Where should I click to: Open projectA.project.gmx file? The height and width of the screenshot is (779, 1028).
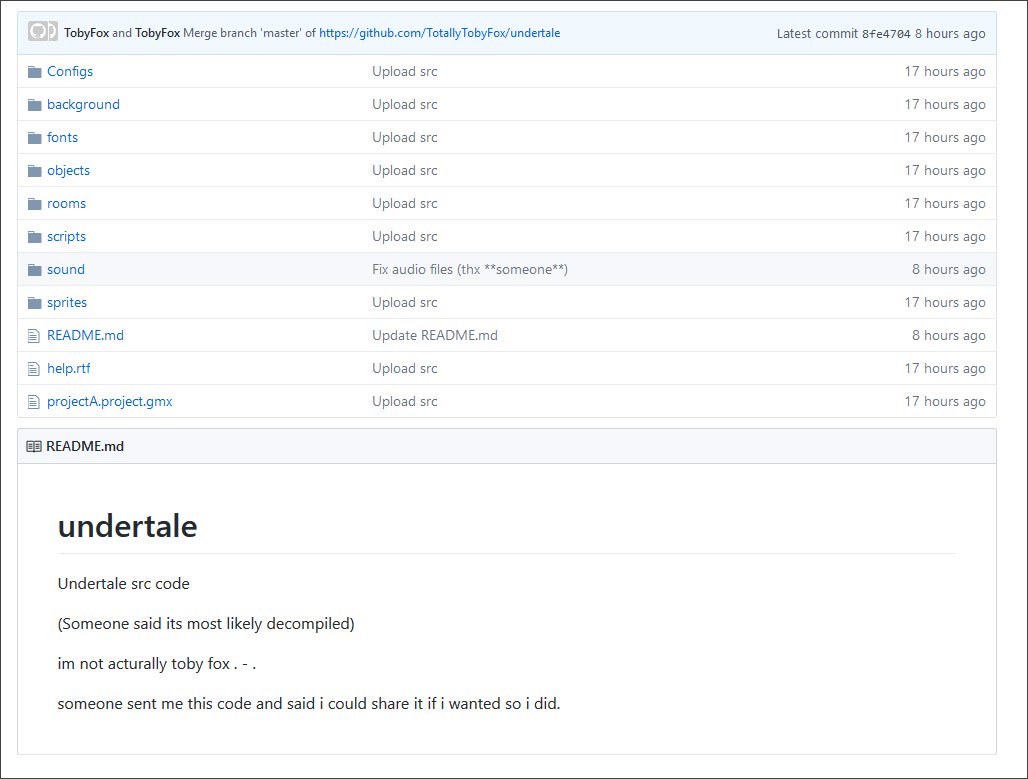[109, 401]
